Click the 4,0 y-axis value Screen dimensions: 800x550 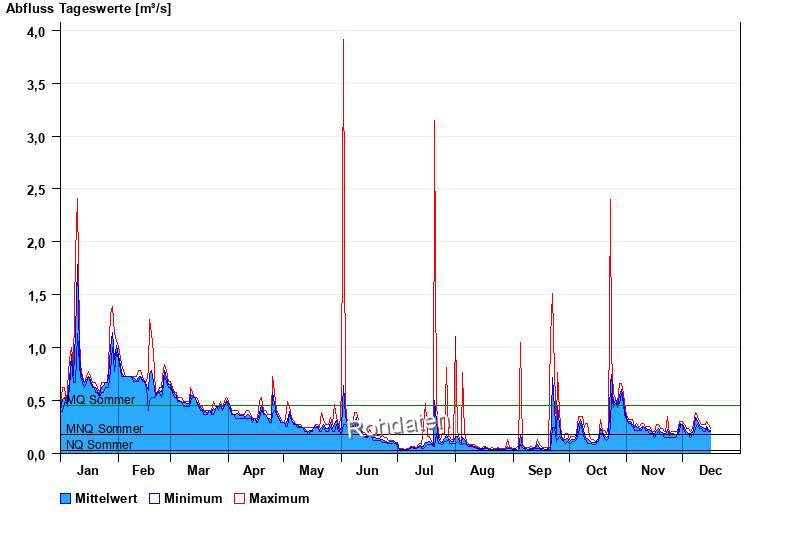36,32
